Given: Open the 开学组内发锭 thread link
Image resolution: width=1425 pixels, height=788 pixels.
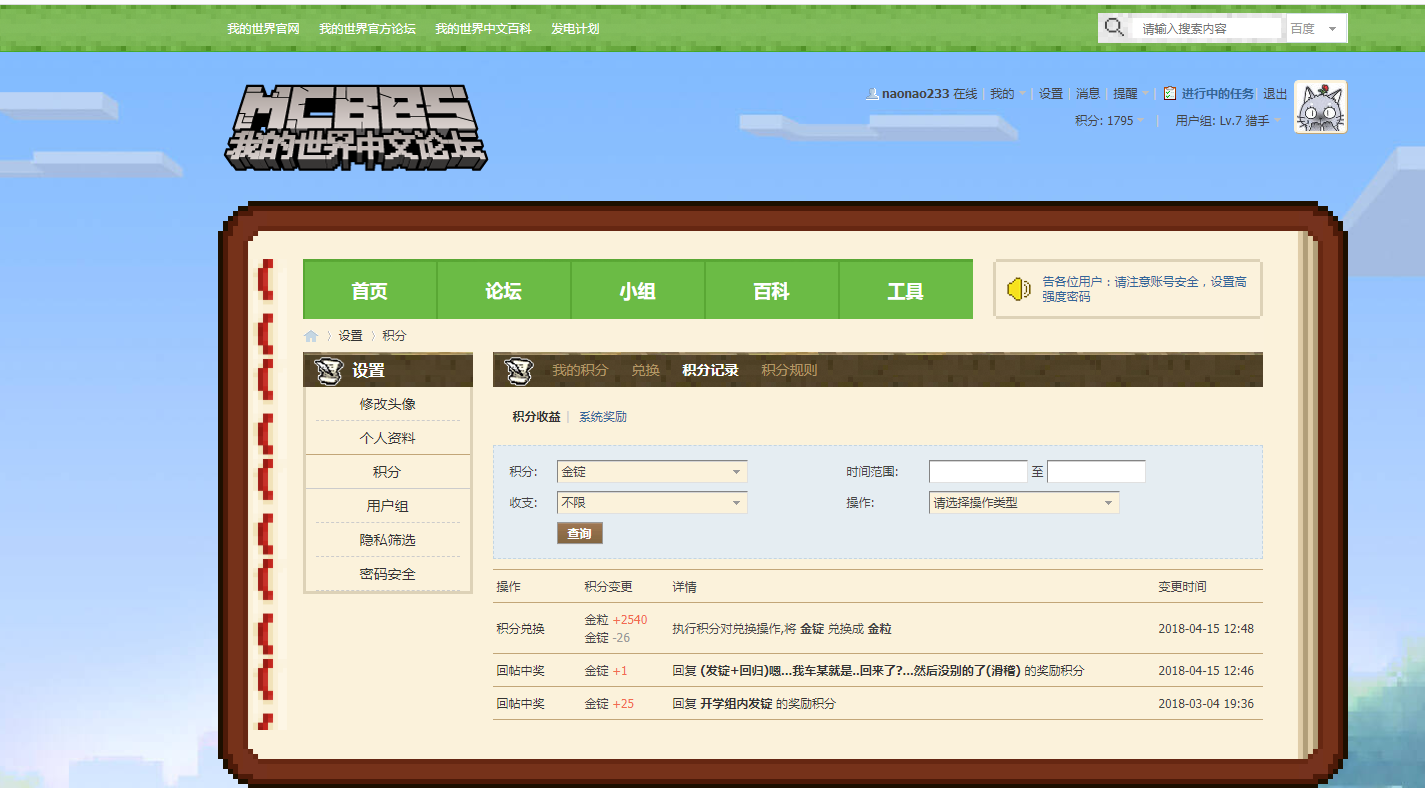Looking at the screenshot, I should (x=736, y=704).
